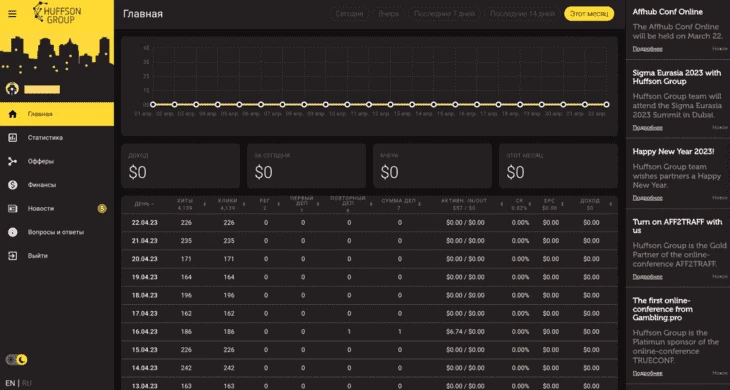Viewport: 730px width, 390px height.
Task: Click the date 21.04.23 row
Action: 370,241
